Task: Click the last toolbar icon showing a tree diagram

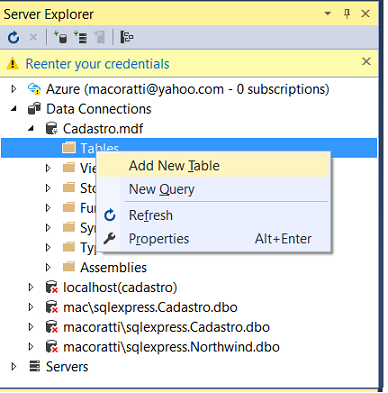Action: point(127,37)
